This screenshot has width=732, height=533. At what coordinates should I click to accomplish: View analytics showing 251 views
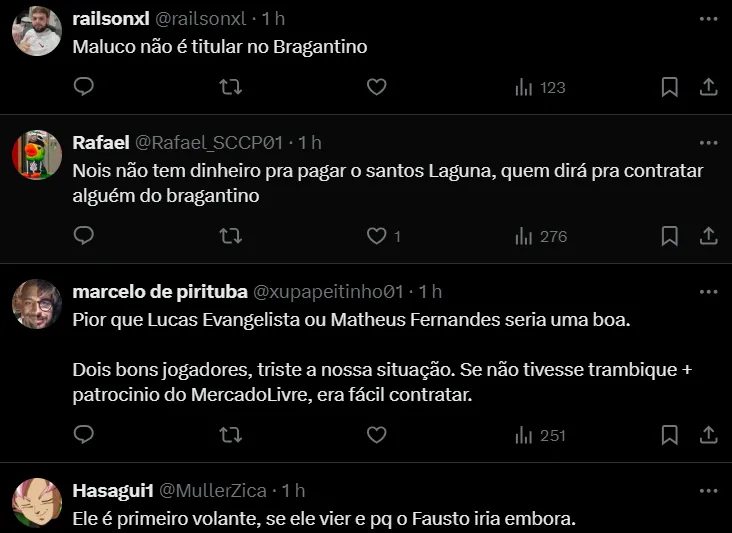pos(540,435)
